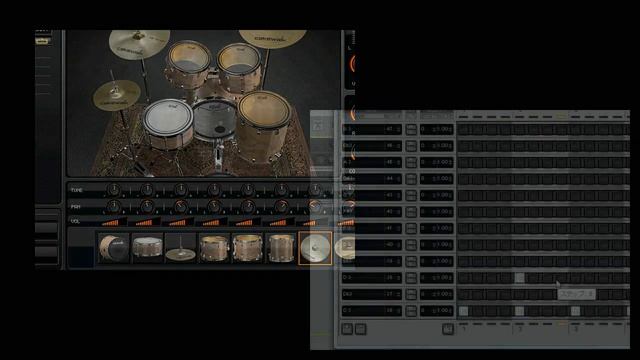
Task: Select the C 2 note name field
Action: (x=371, y=311)
